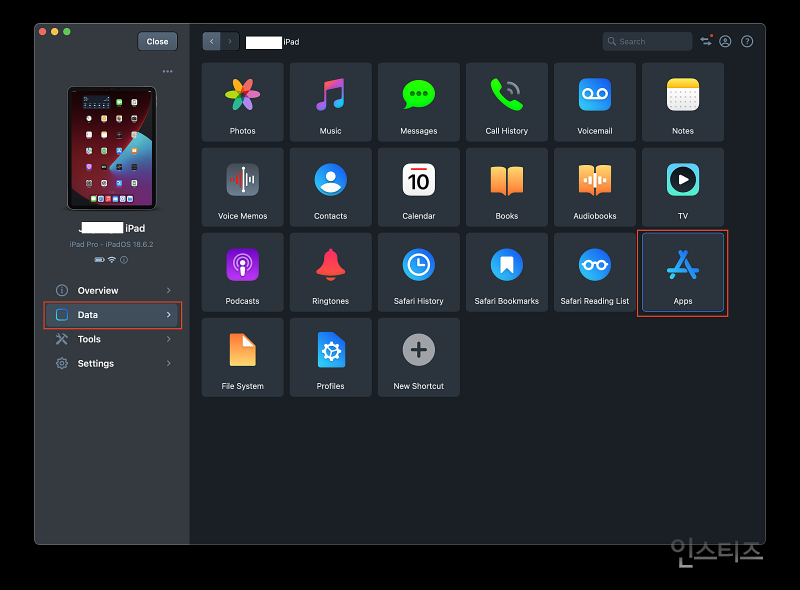Open the three-dots device options menu
The height and width of the screenshot is (590, 800).
167,71
